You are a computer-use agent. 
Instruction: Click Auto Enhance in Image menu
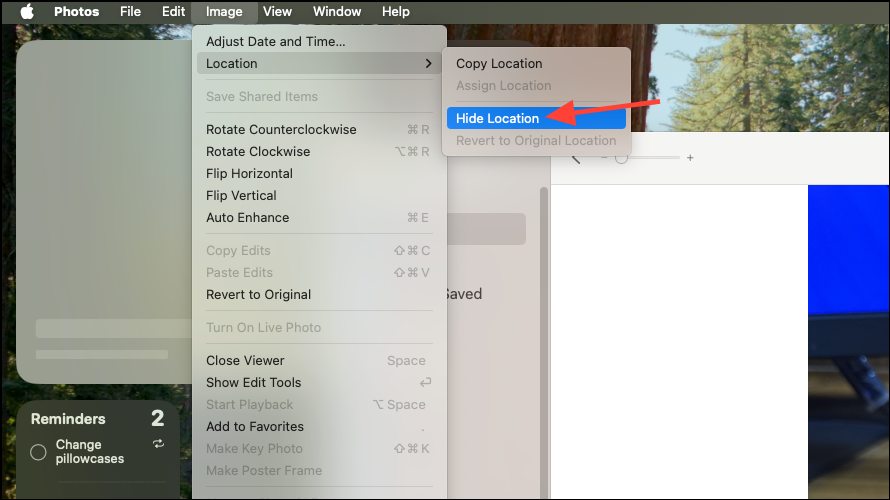click(247, 218)
